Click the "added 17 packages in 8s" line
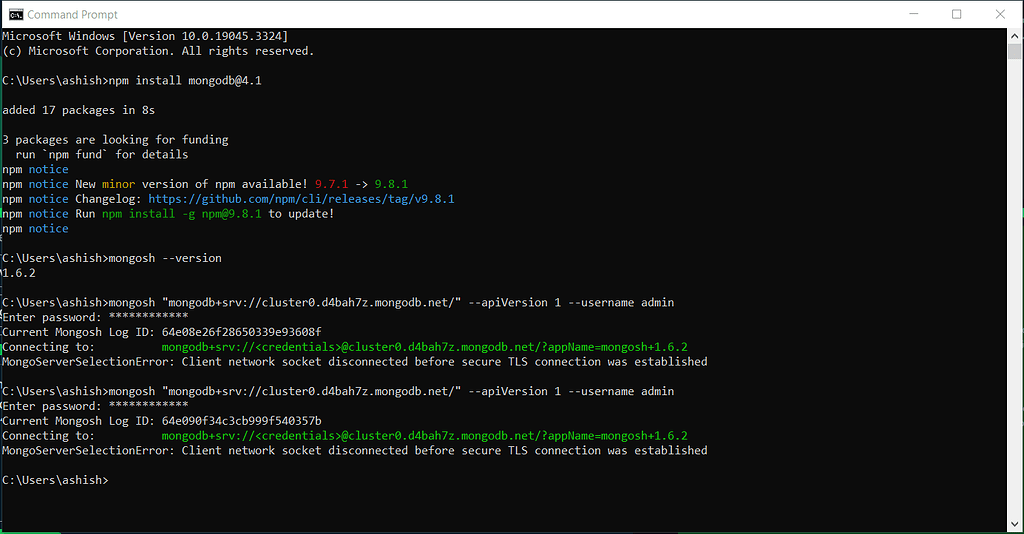The height and width of the screenshot is (534, 1024). 78,110
